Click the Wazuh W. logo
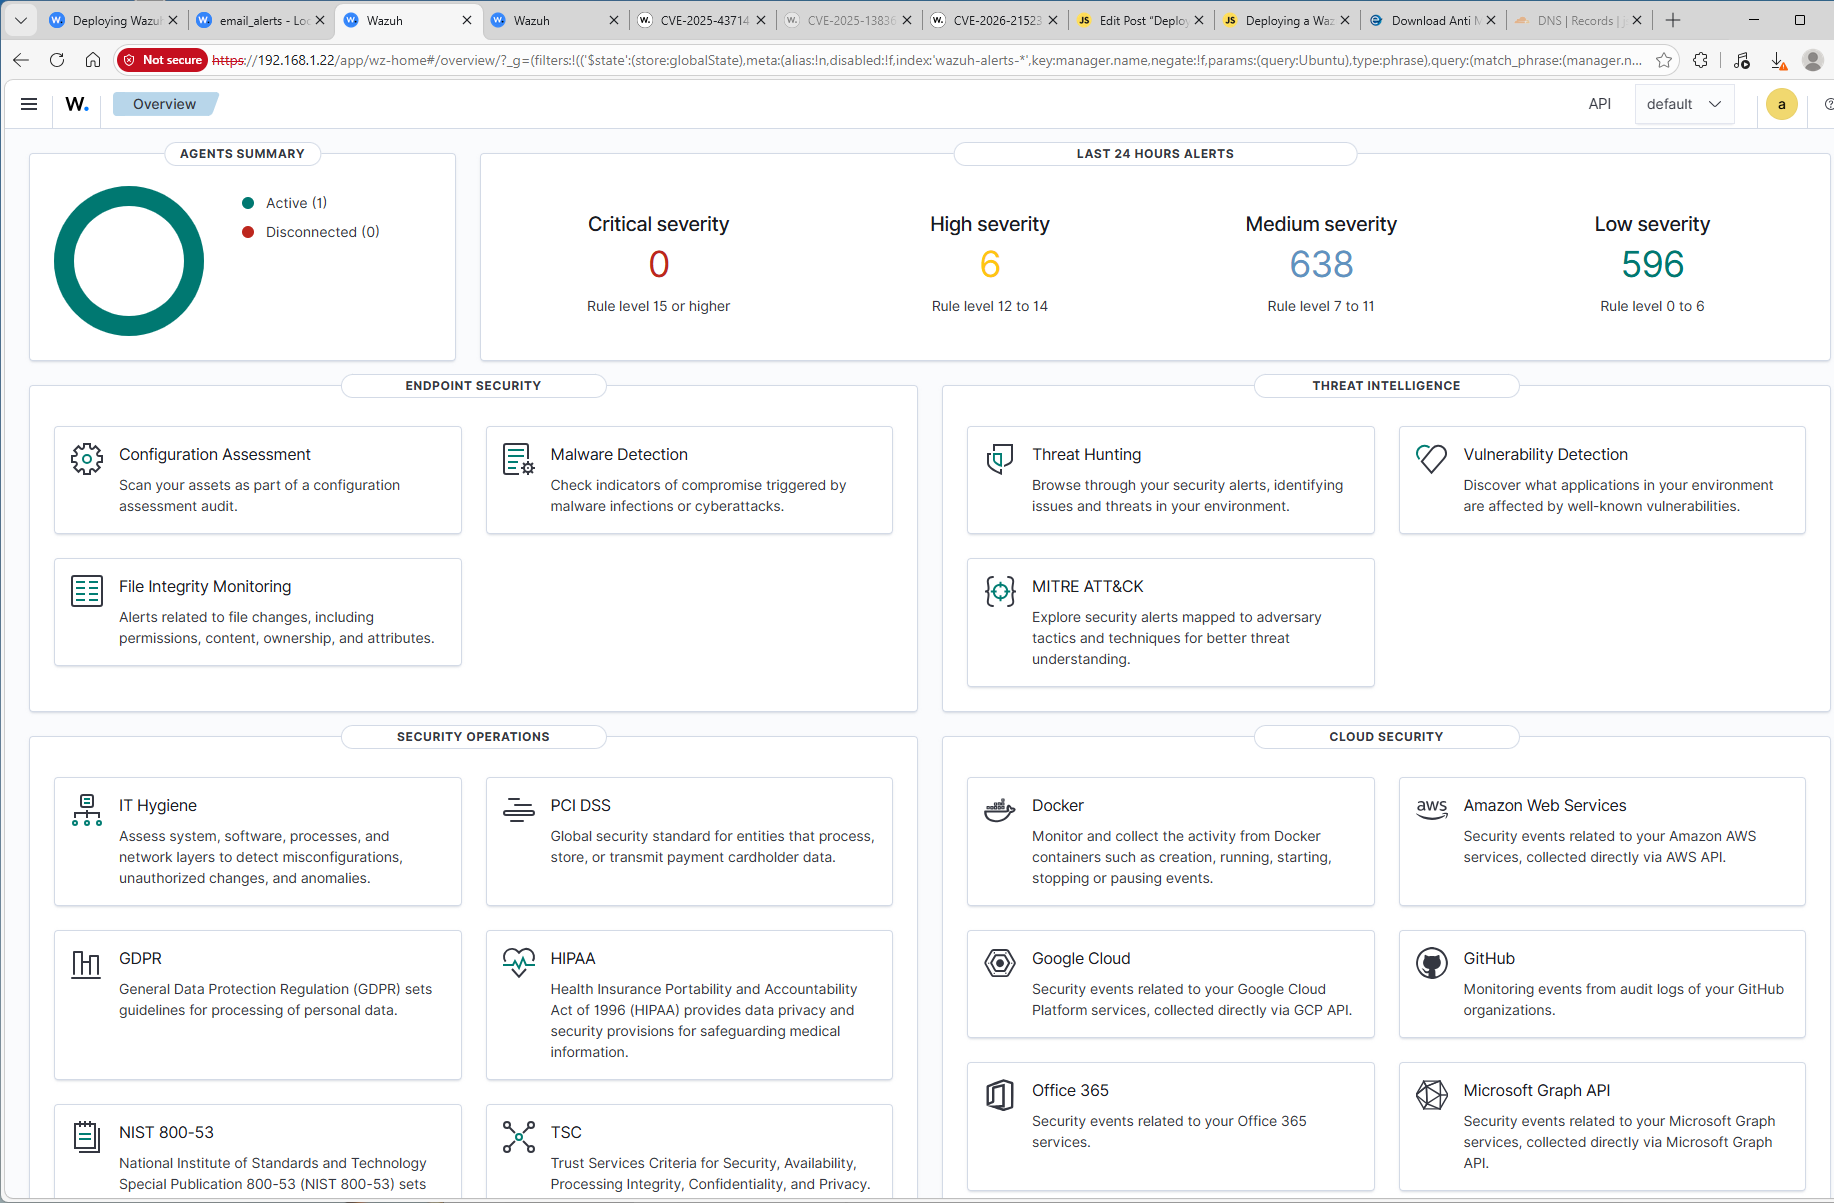The image size is (1834, 1203). pos(77,104)
